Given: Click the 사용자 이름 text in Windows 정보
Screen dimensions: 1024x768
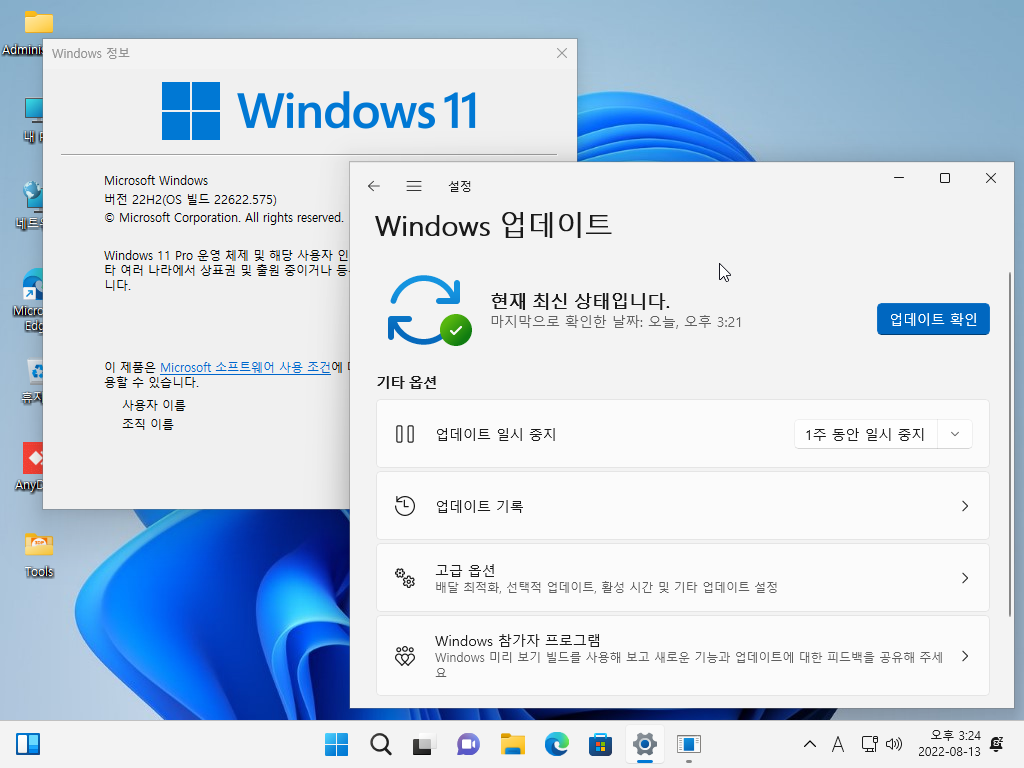Looking at the screenshot, I should 154,405.
